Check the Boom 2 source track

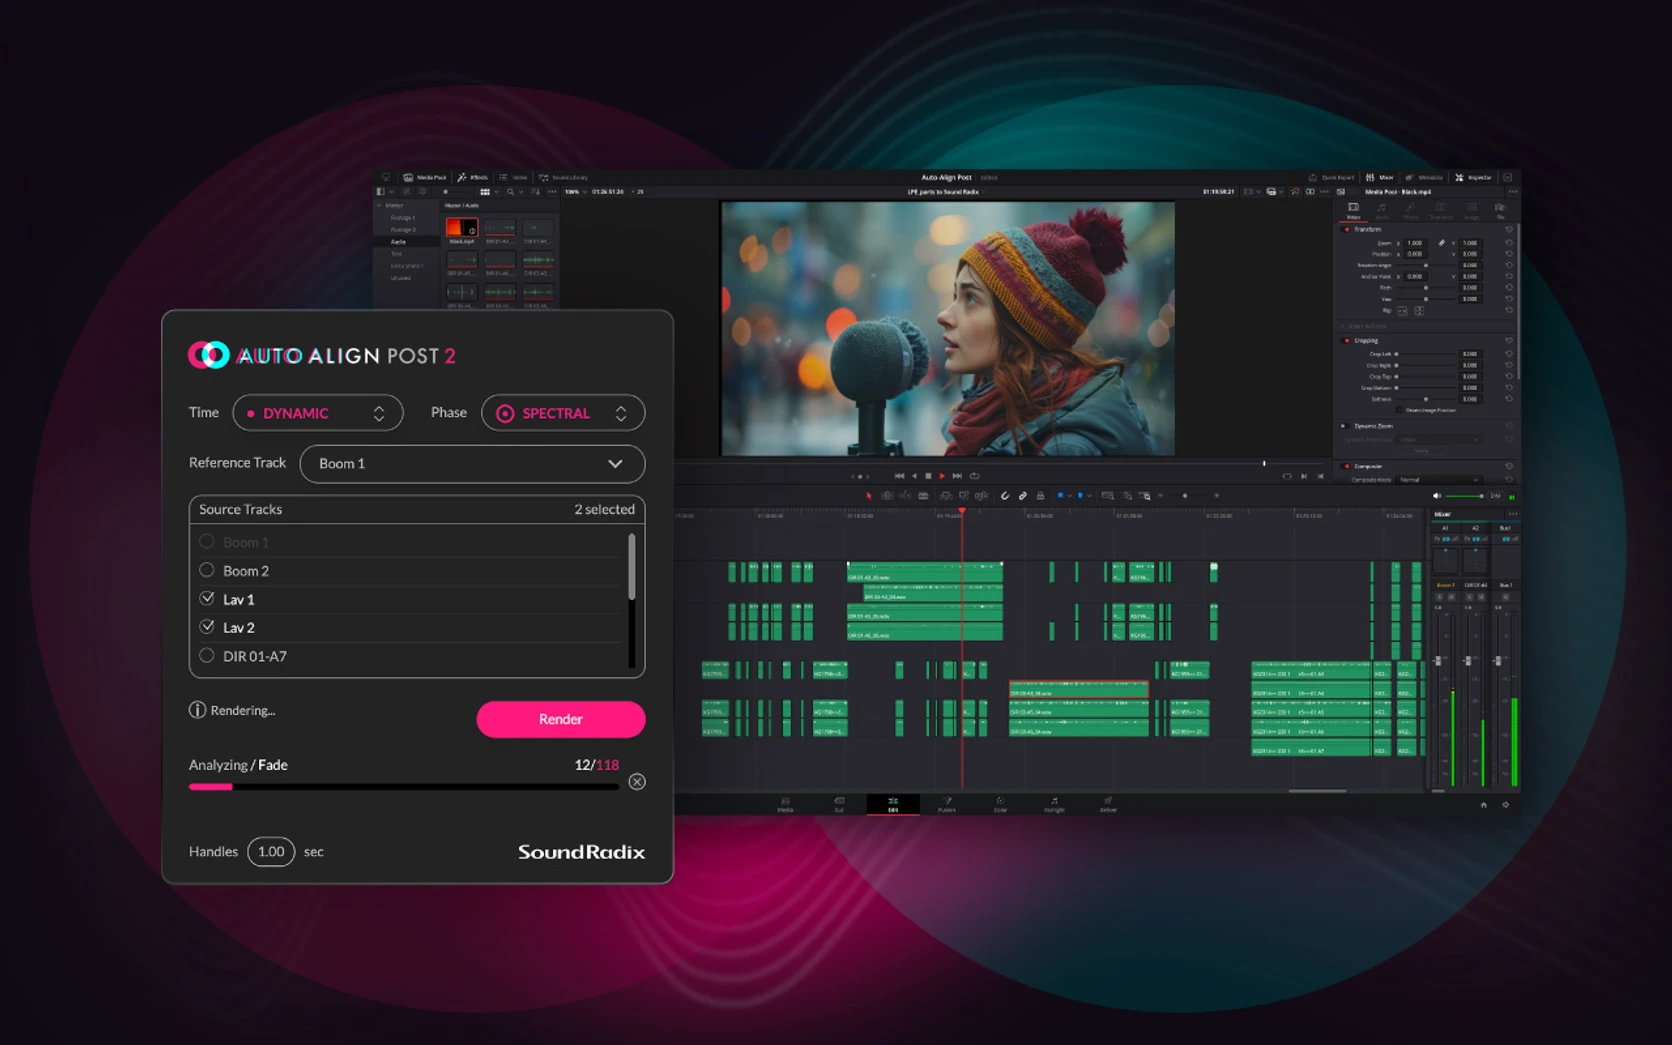tap(207, 570)
